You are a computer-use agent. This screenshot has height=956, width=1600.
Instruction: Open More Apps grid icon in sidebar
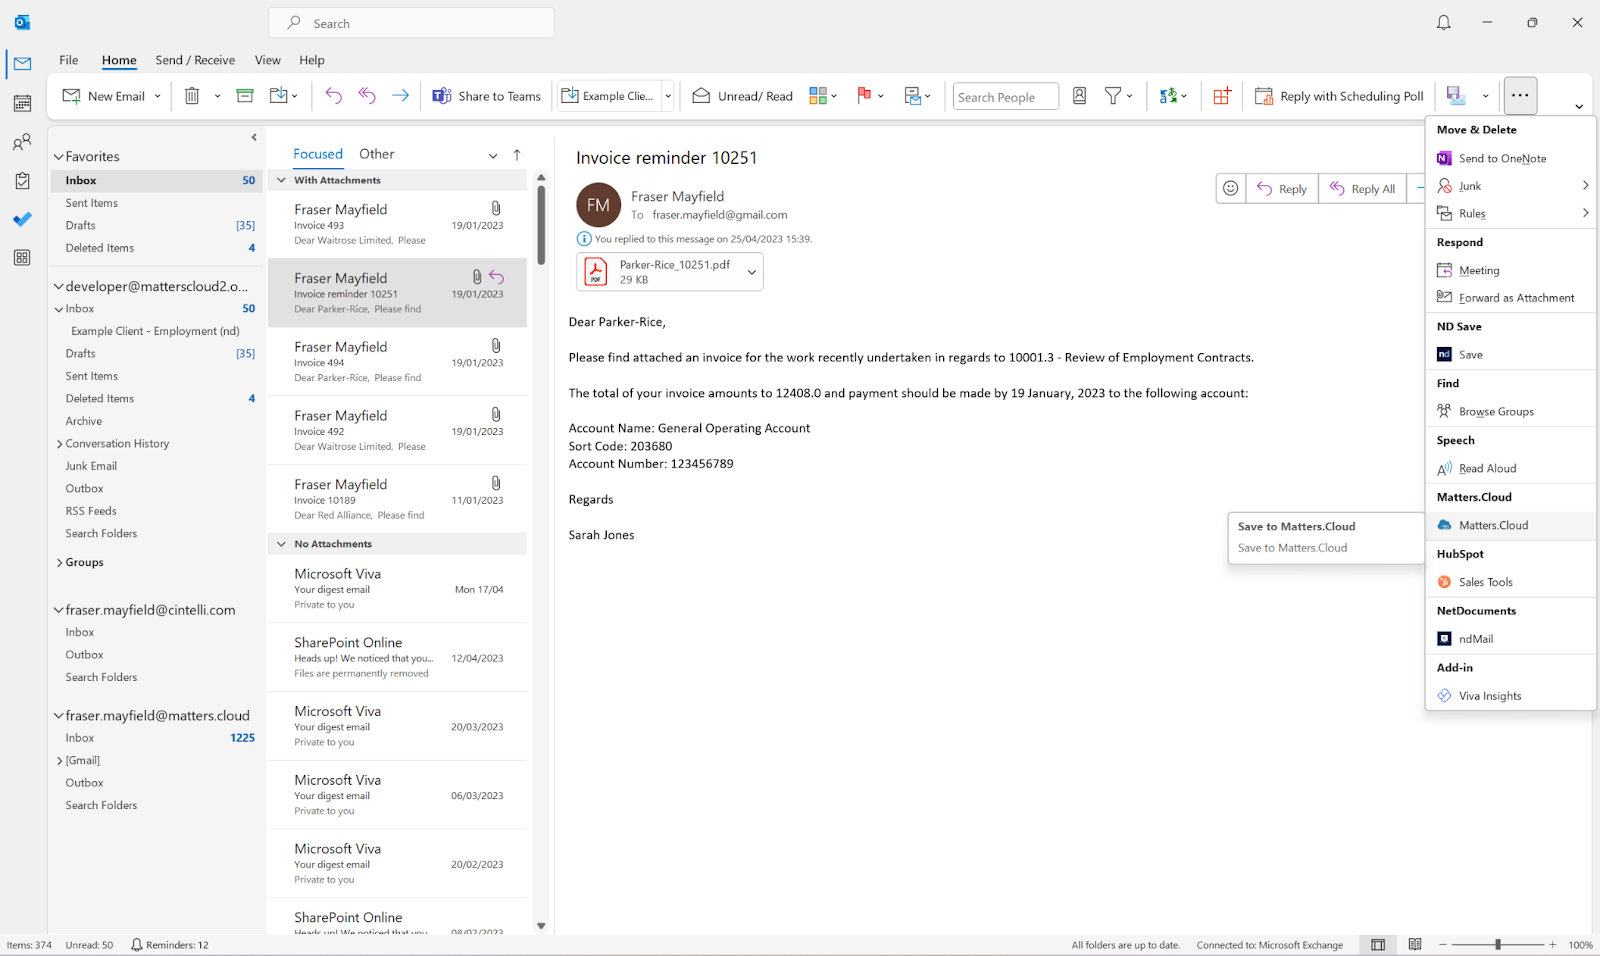22,258
